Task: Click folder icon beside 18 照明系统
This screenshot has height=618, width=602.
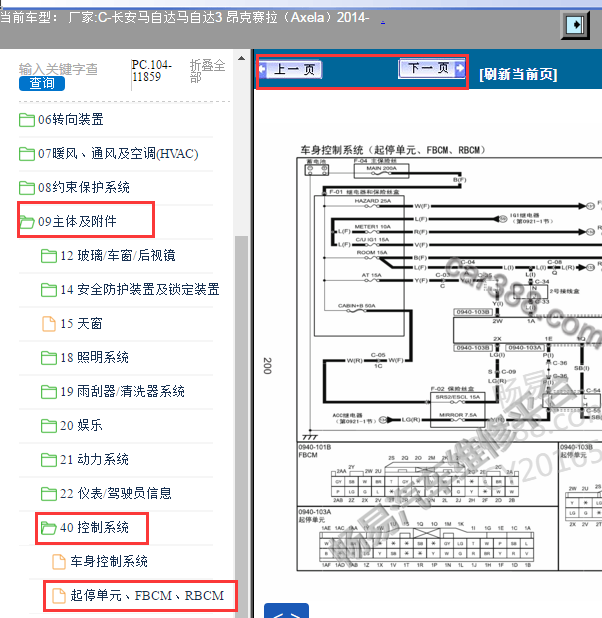Action: (x=49, y=358)
